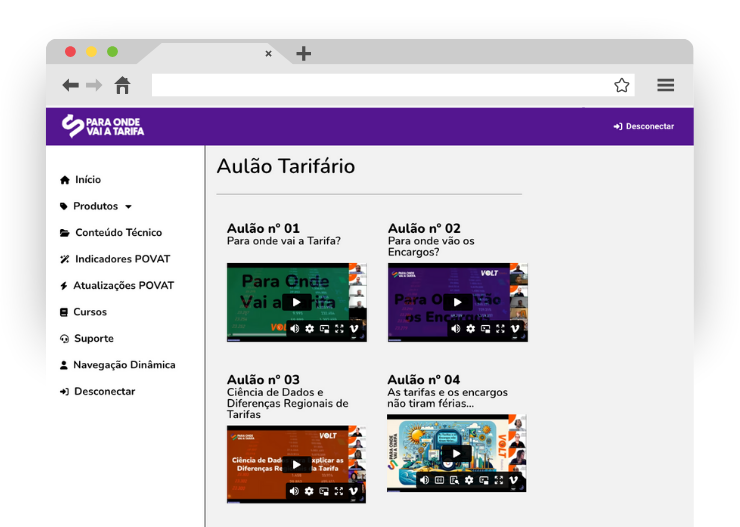Expand the Produtos dropdown arrow
The width and height of the screenshot is (740, 527).
128,207
